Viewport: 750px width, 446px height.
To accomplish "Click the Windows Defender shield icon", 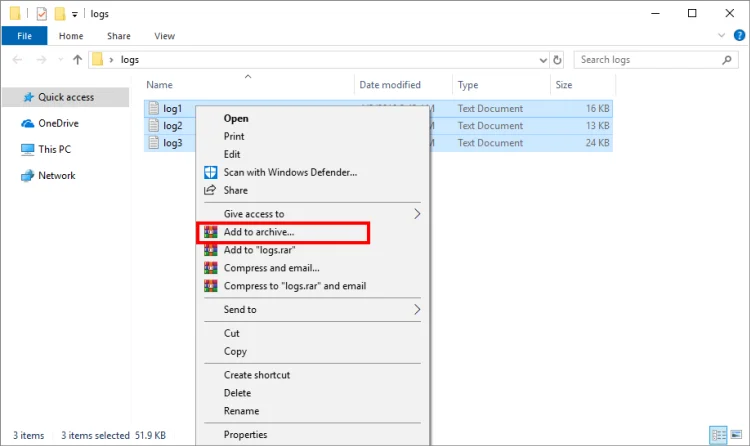I will point(210,172).
